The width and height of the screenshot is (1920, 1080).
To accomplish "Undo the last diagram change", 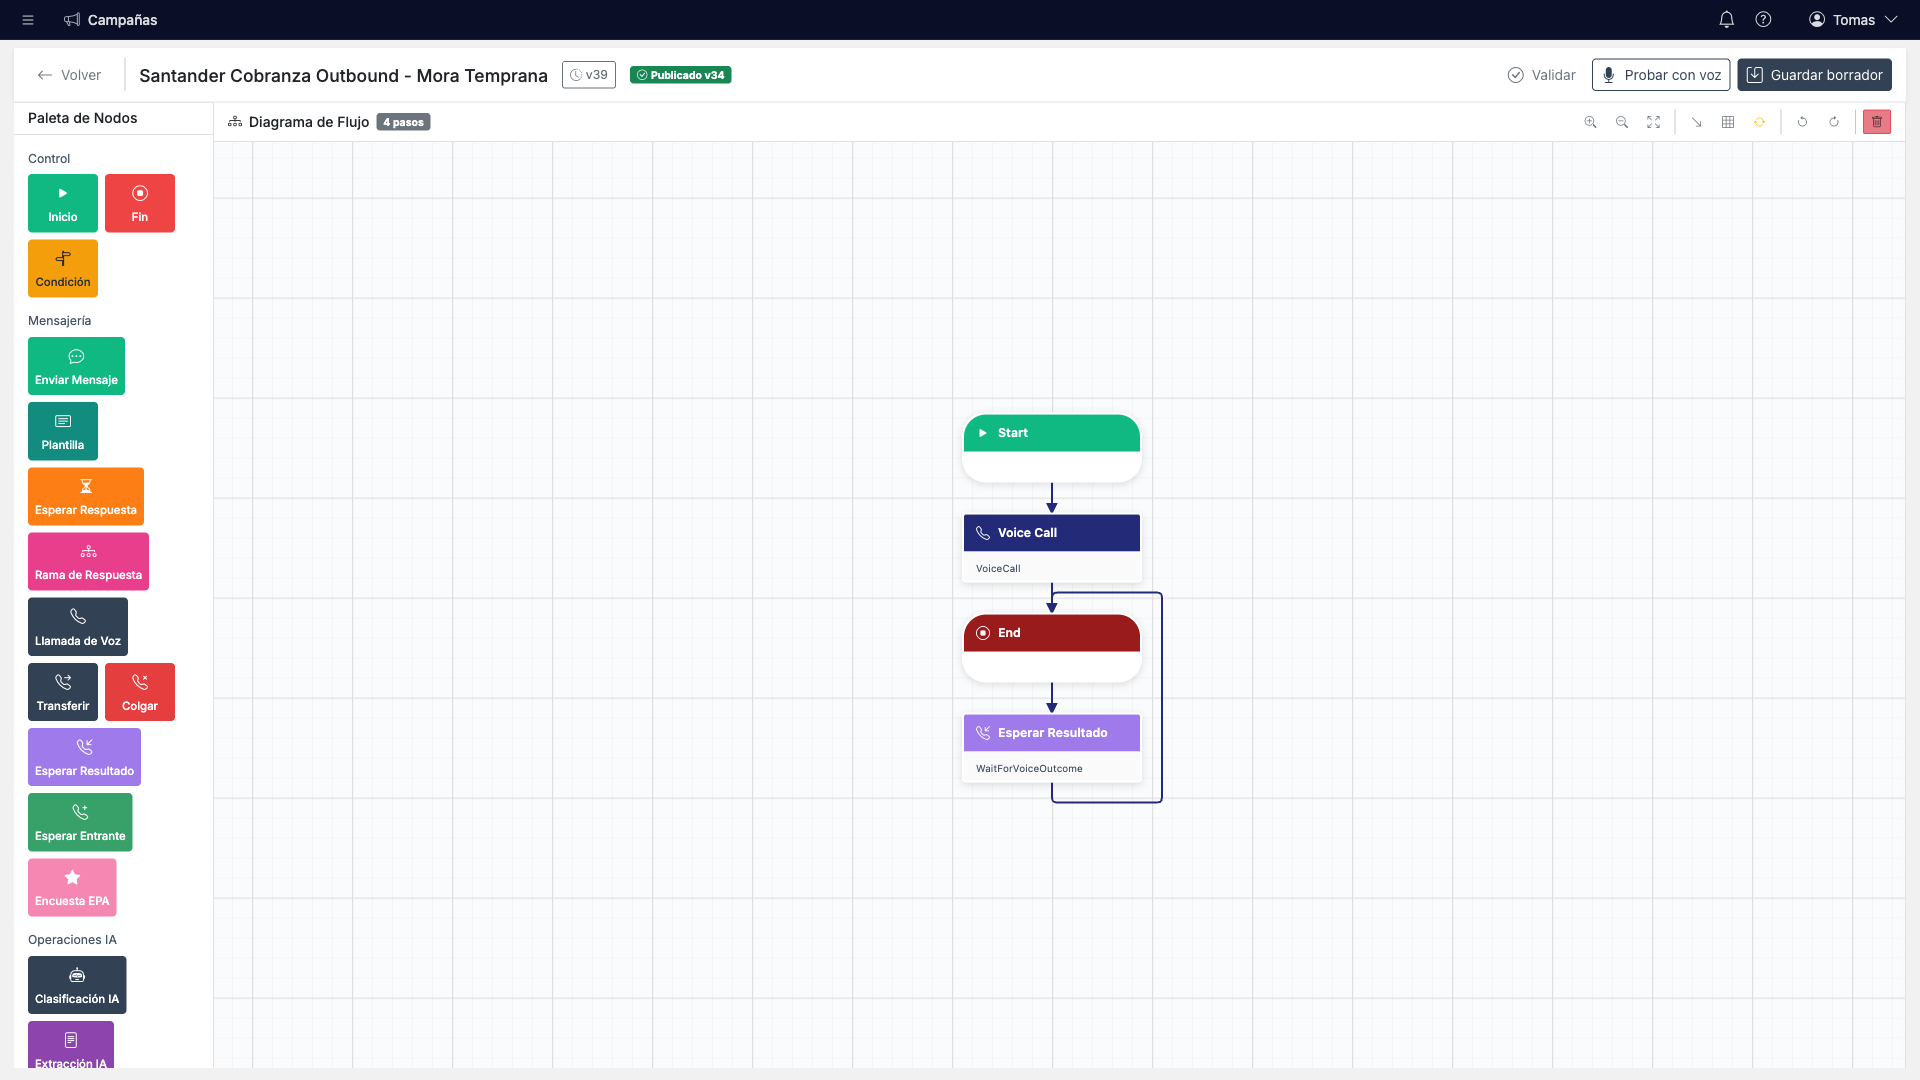I will 1802,122.
